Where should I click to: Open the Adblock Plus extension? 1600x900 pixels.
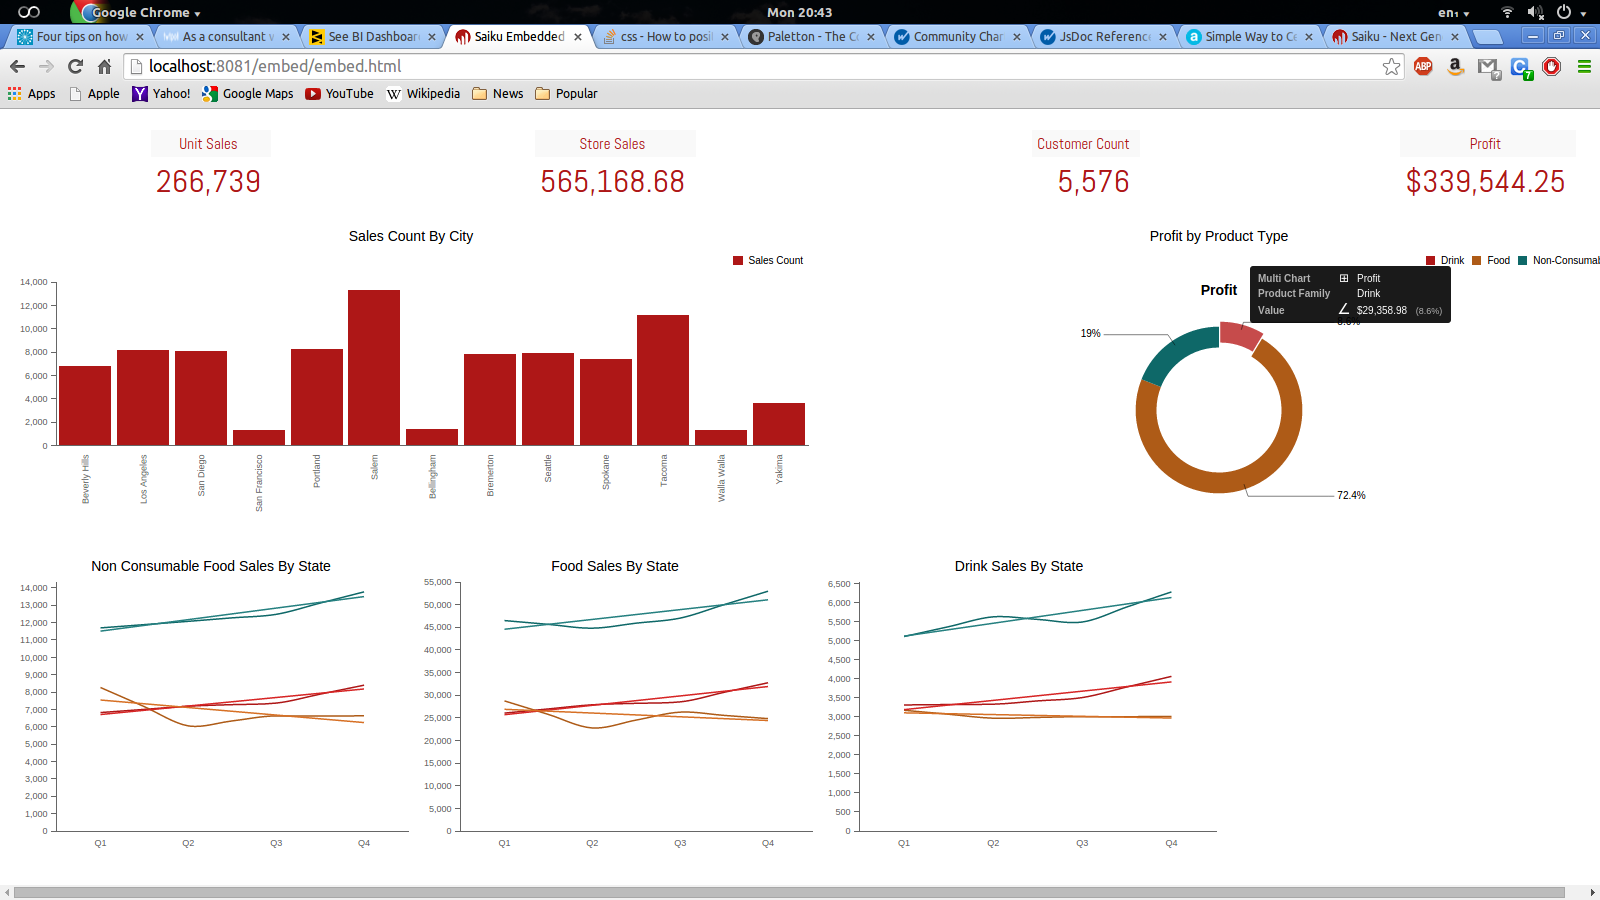coord(1423,66)
